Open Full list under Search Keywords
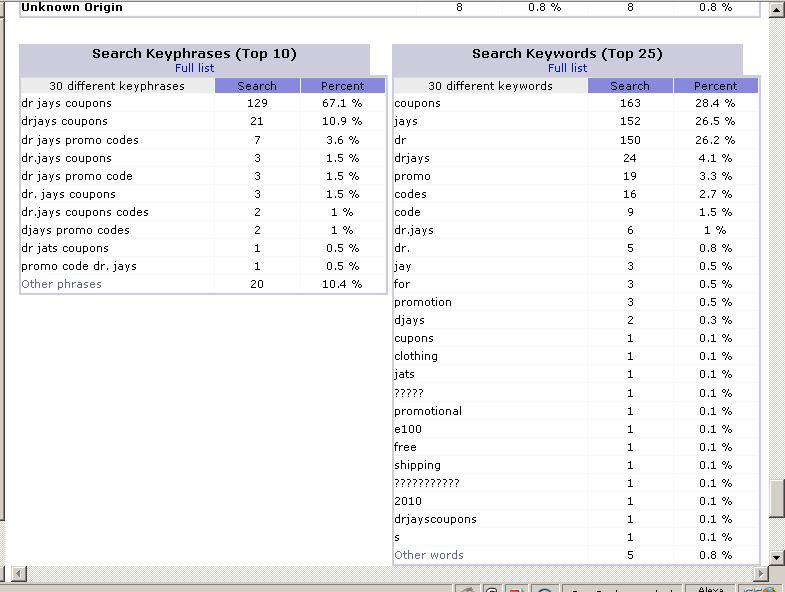This screenshot has height=592, width=785. coord(567,68)
